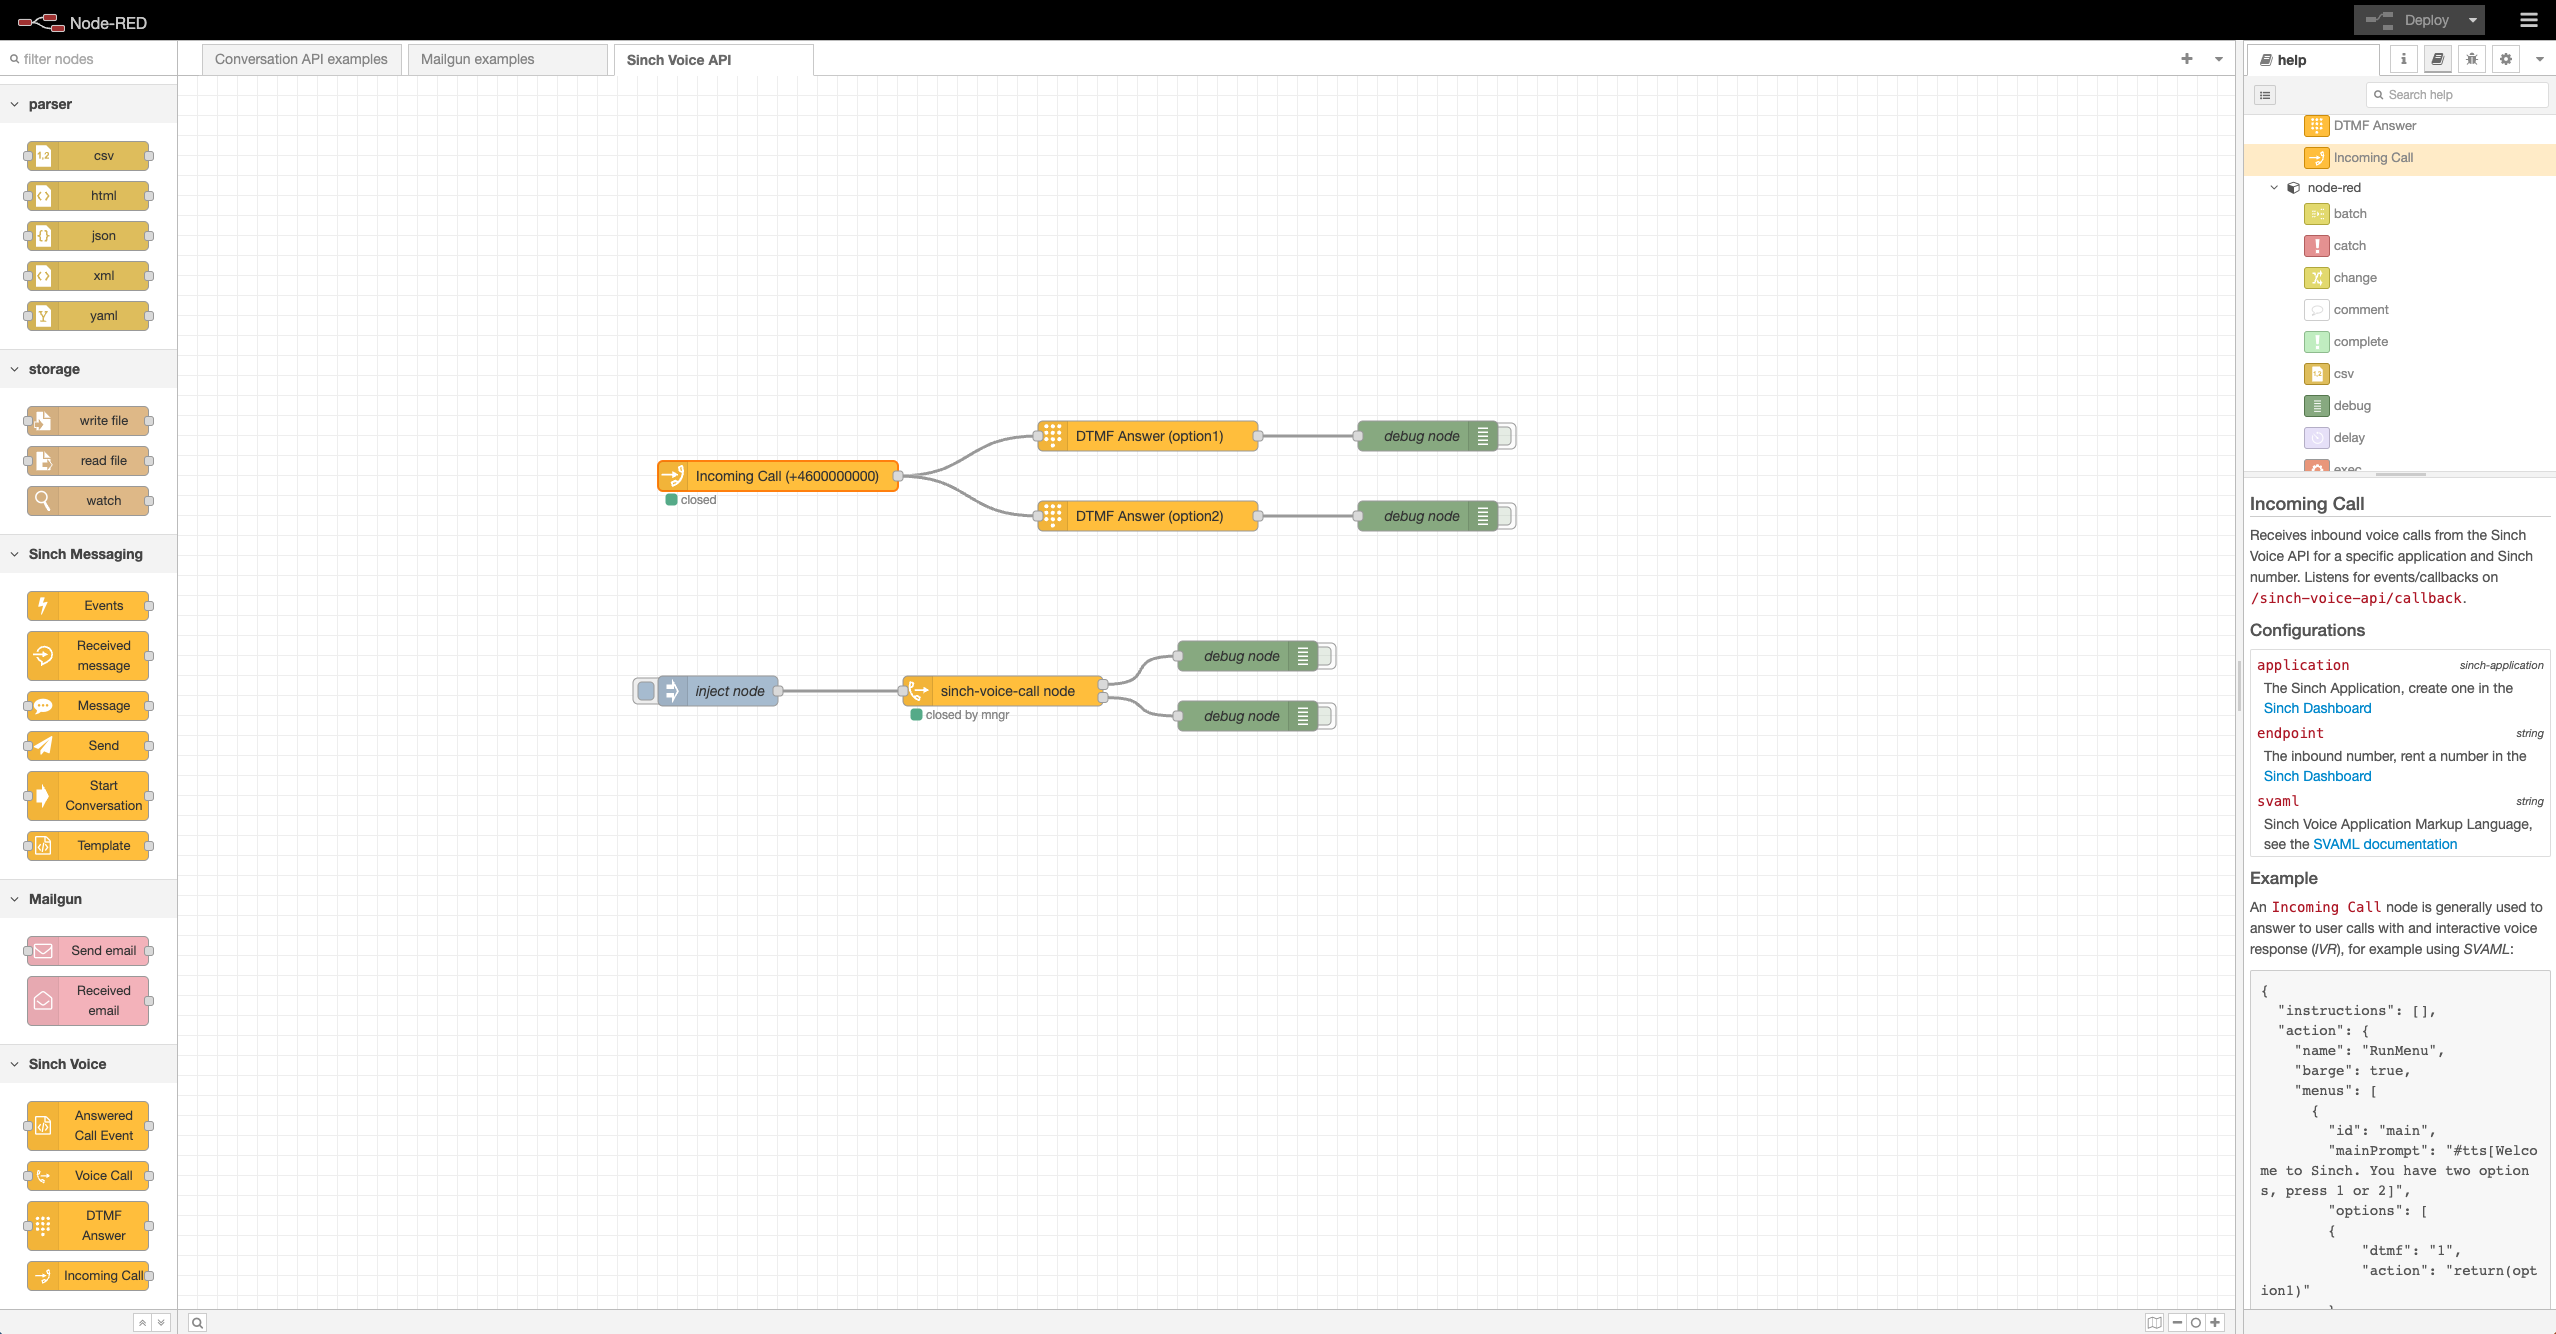Viewport: 2556px width, 1334px height.
Task: Open the info sidebar tab icon
Action: [x=2404, y=59]
